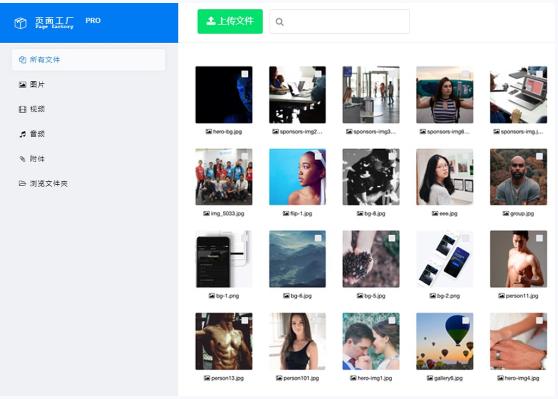
Task: Toggle the checkbox on gallery6.jpg balloon image
Action: [465, 320]
